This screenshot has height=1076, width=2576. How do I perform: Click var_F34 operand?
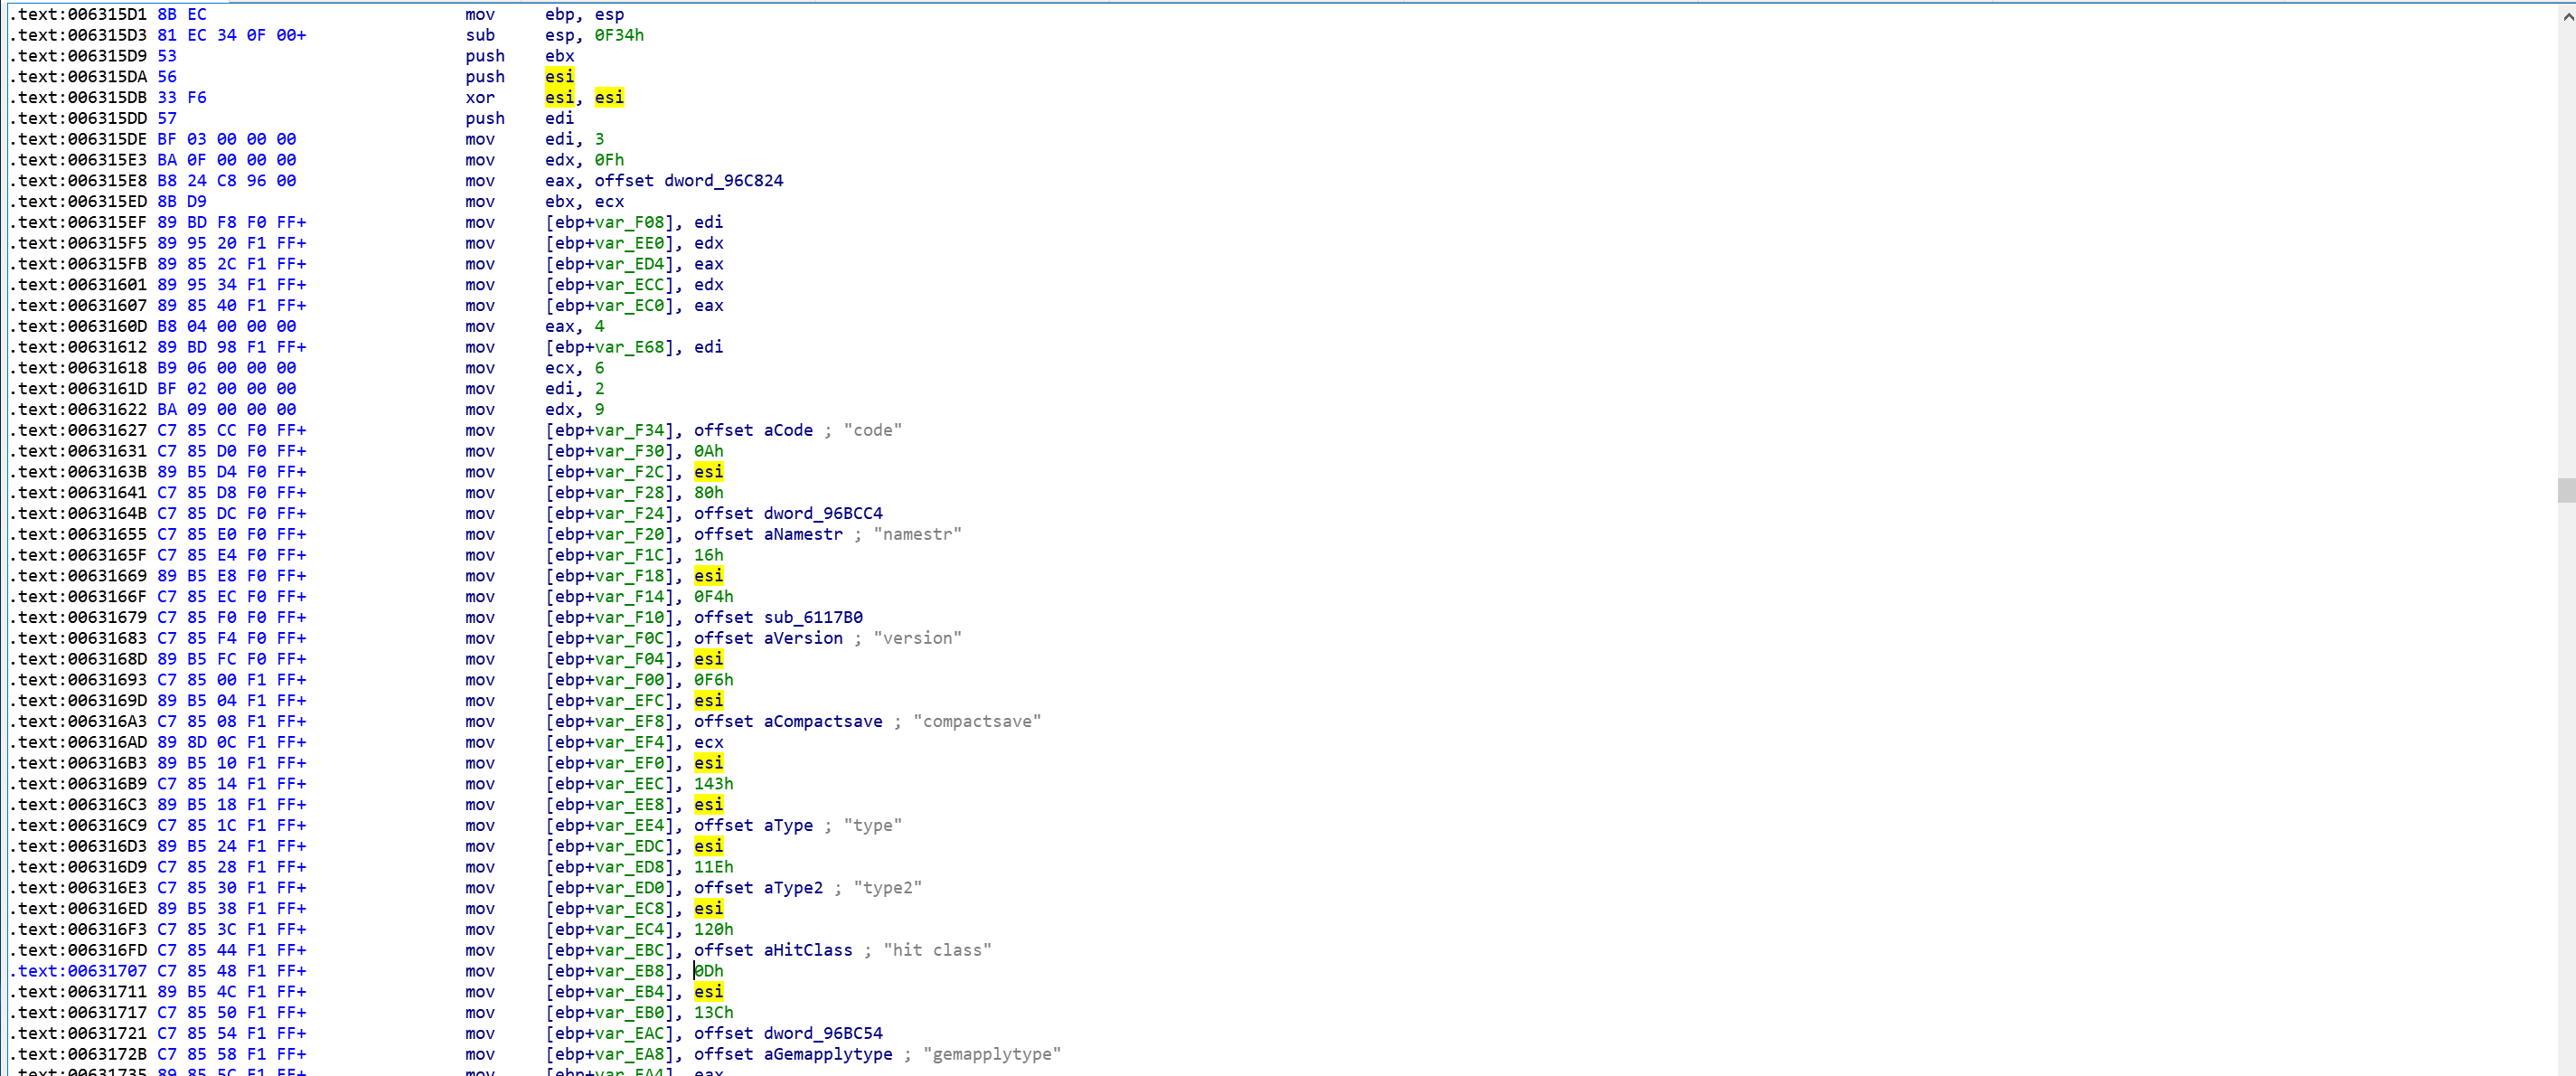click(x=629, y=430)
